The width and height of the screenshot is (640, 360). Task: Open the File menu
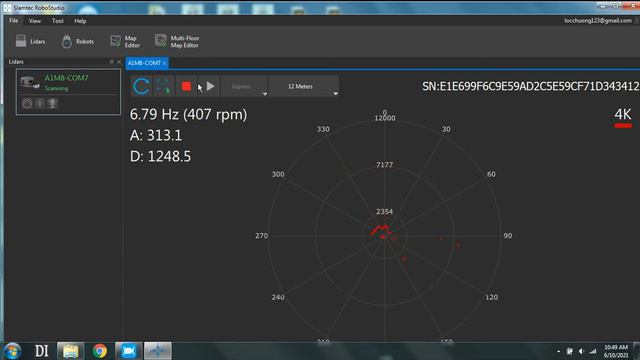pyautogui.click(x=13, y=21)
